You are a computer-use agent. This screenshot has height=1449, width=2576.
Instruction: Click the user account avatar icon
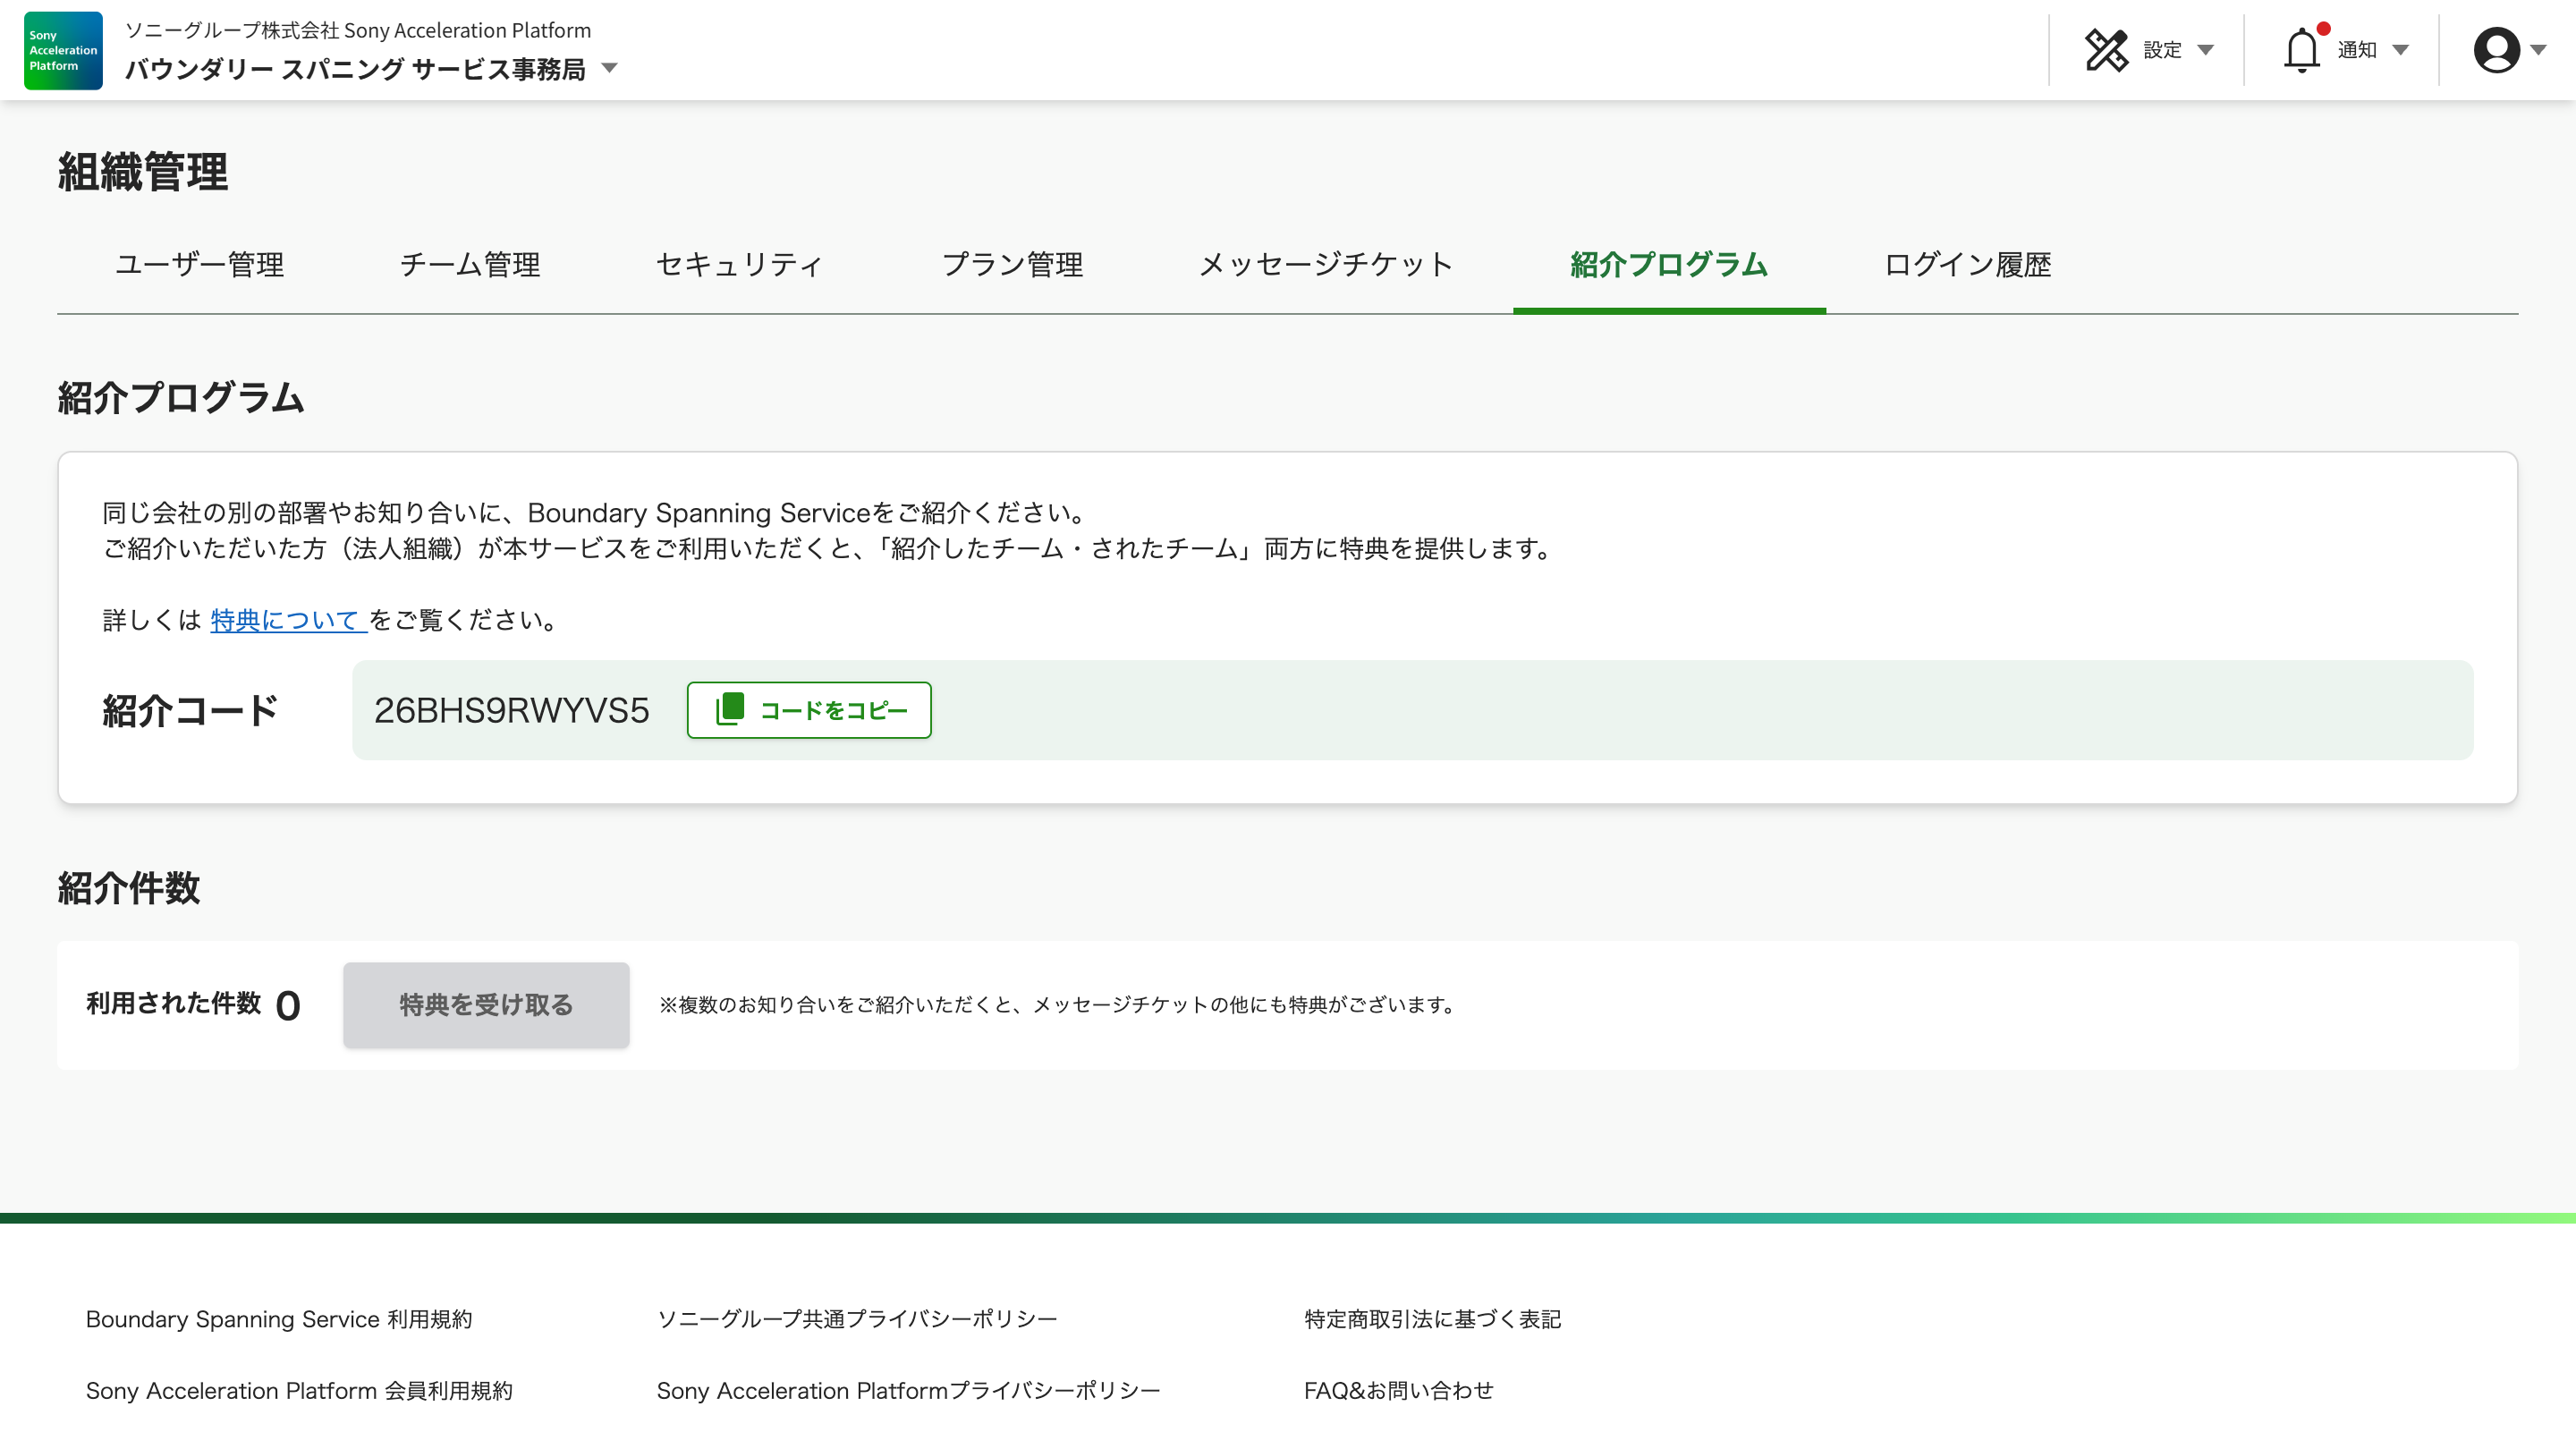coord(2496,50)
